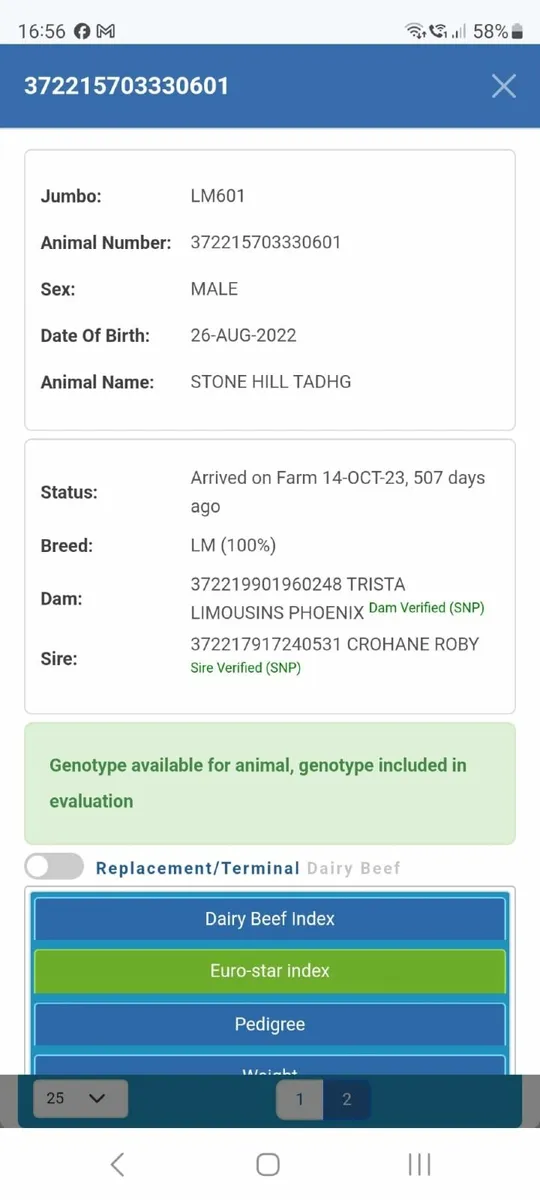Toggle the Replacement/Terminal Dairy Beef switch
This screenshot has height=1200, width=540.
tap(54, 866)
